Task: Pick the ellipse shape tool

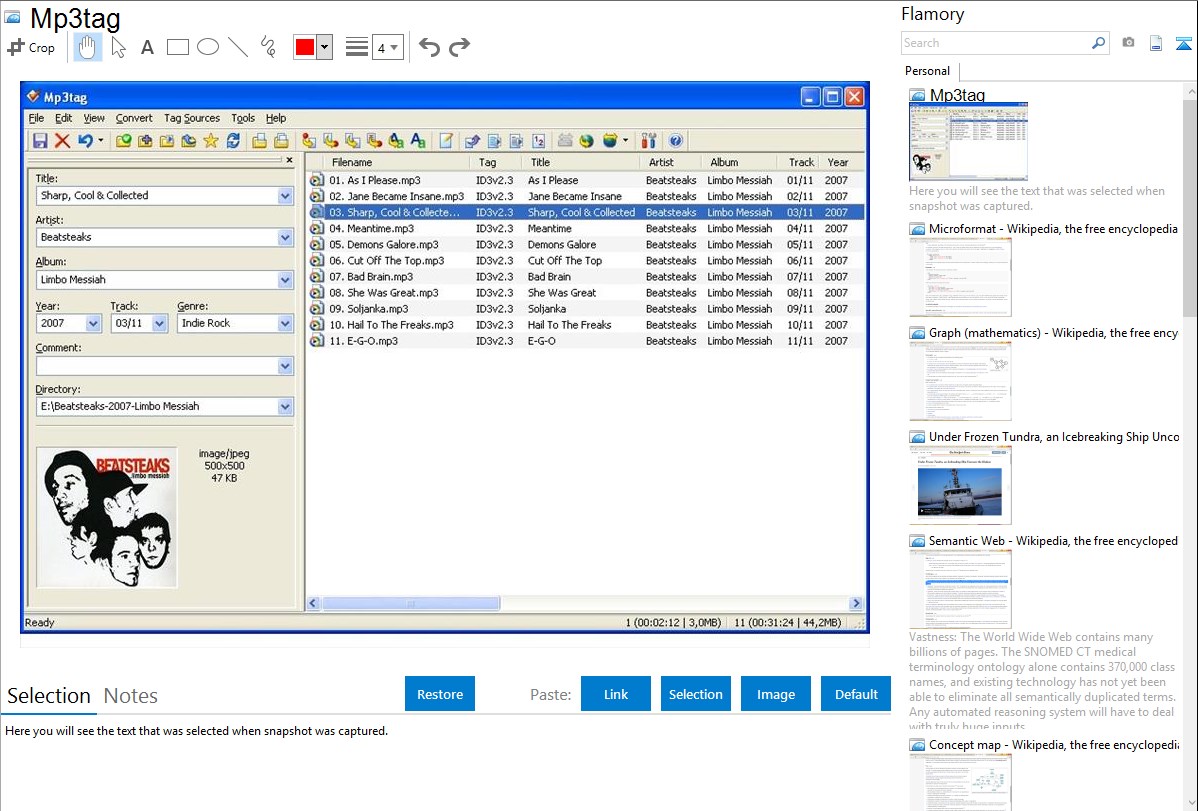Action: point(208,47)
